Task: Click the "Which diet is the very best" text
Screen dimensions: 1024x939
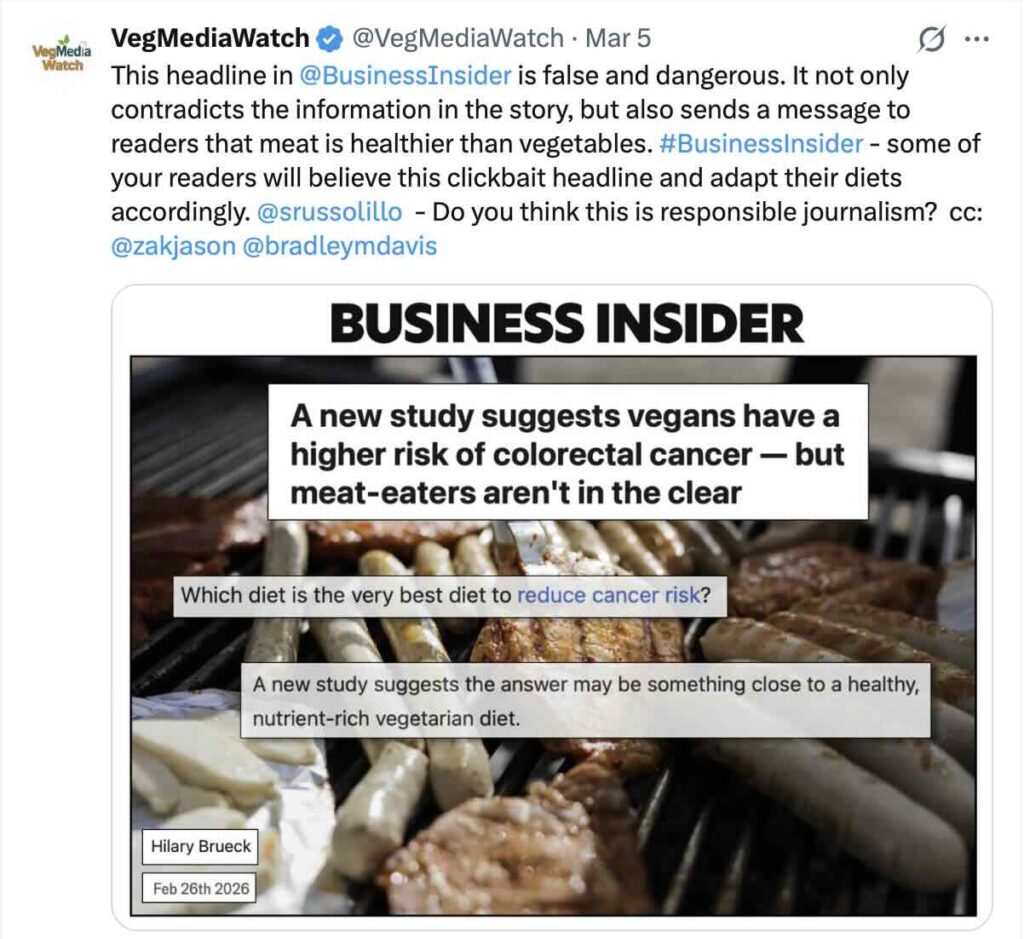Action: tap(346, 596)
